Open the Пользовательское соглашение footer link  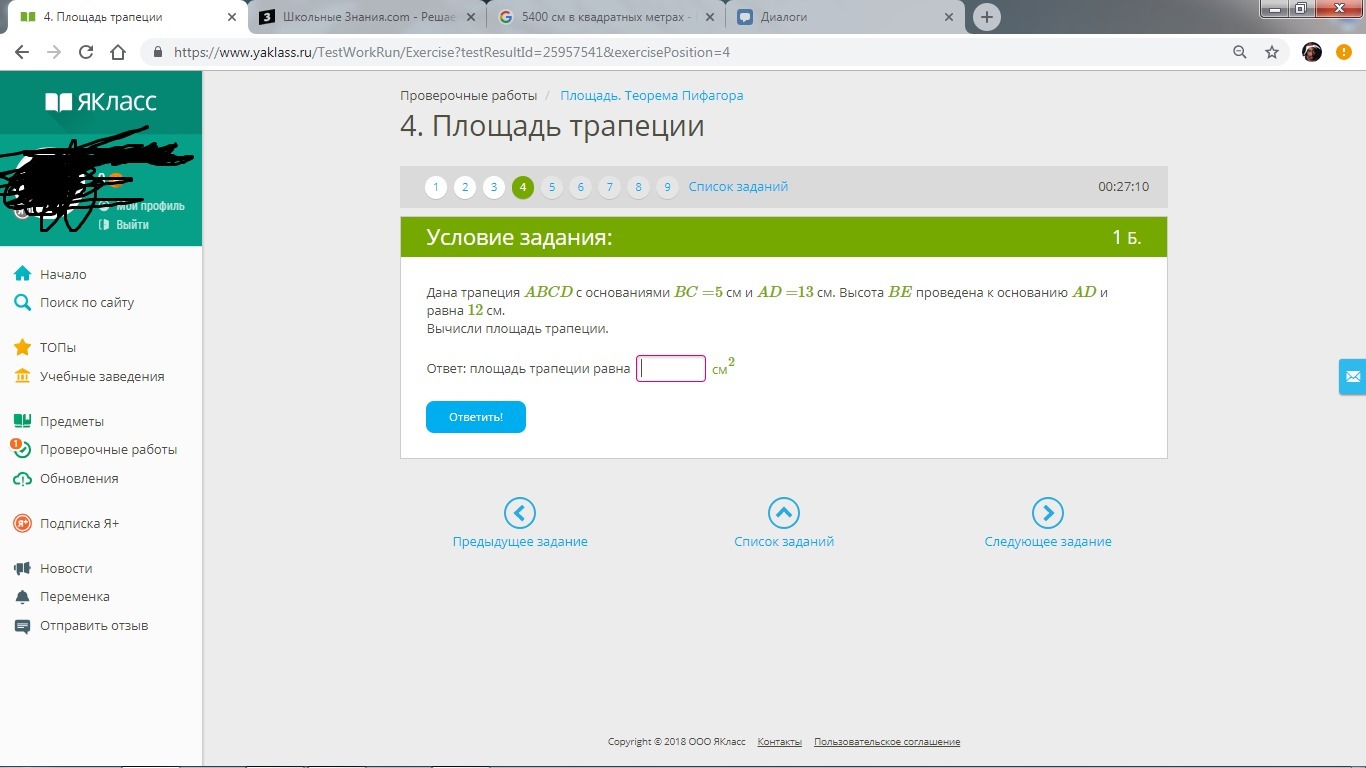click(x=887, y=742)
